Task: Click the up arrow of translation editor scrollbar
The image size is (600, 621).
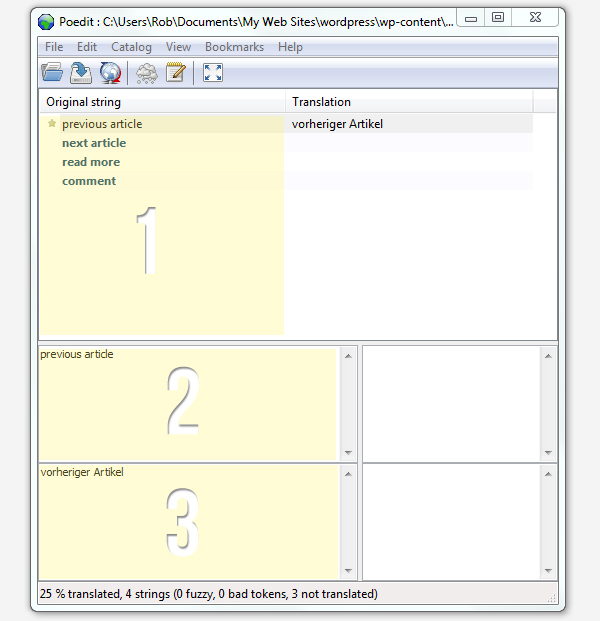Action: [x=349, y=474]
